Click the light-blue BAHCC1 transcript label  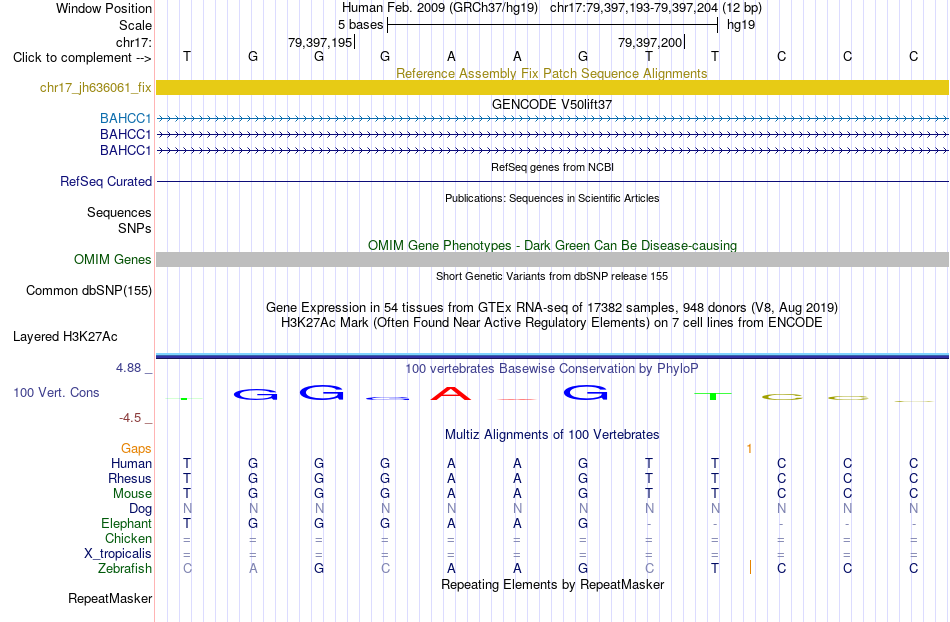tap(125, 118)
